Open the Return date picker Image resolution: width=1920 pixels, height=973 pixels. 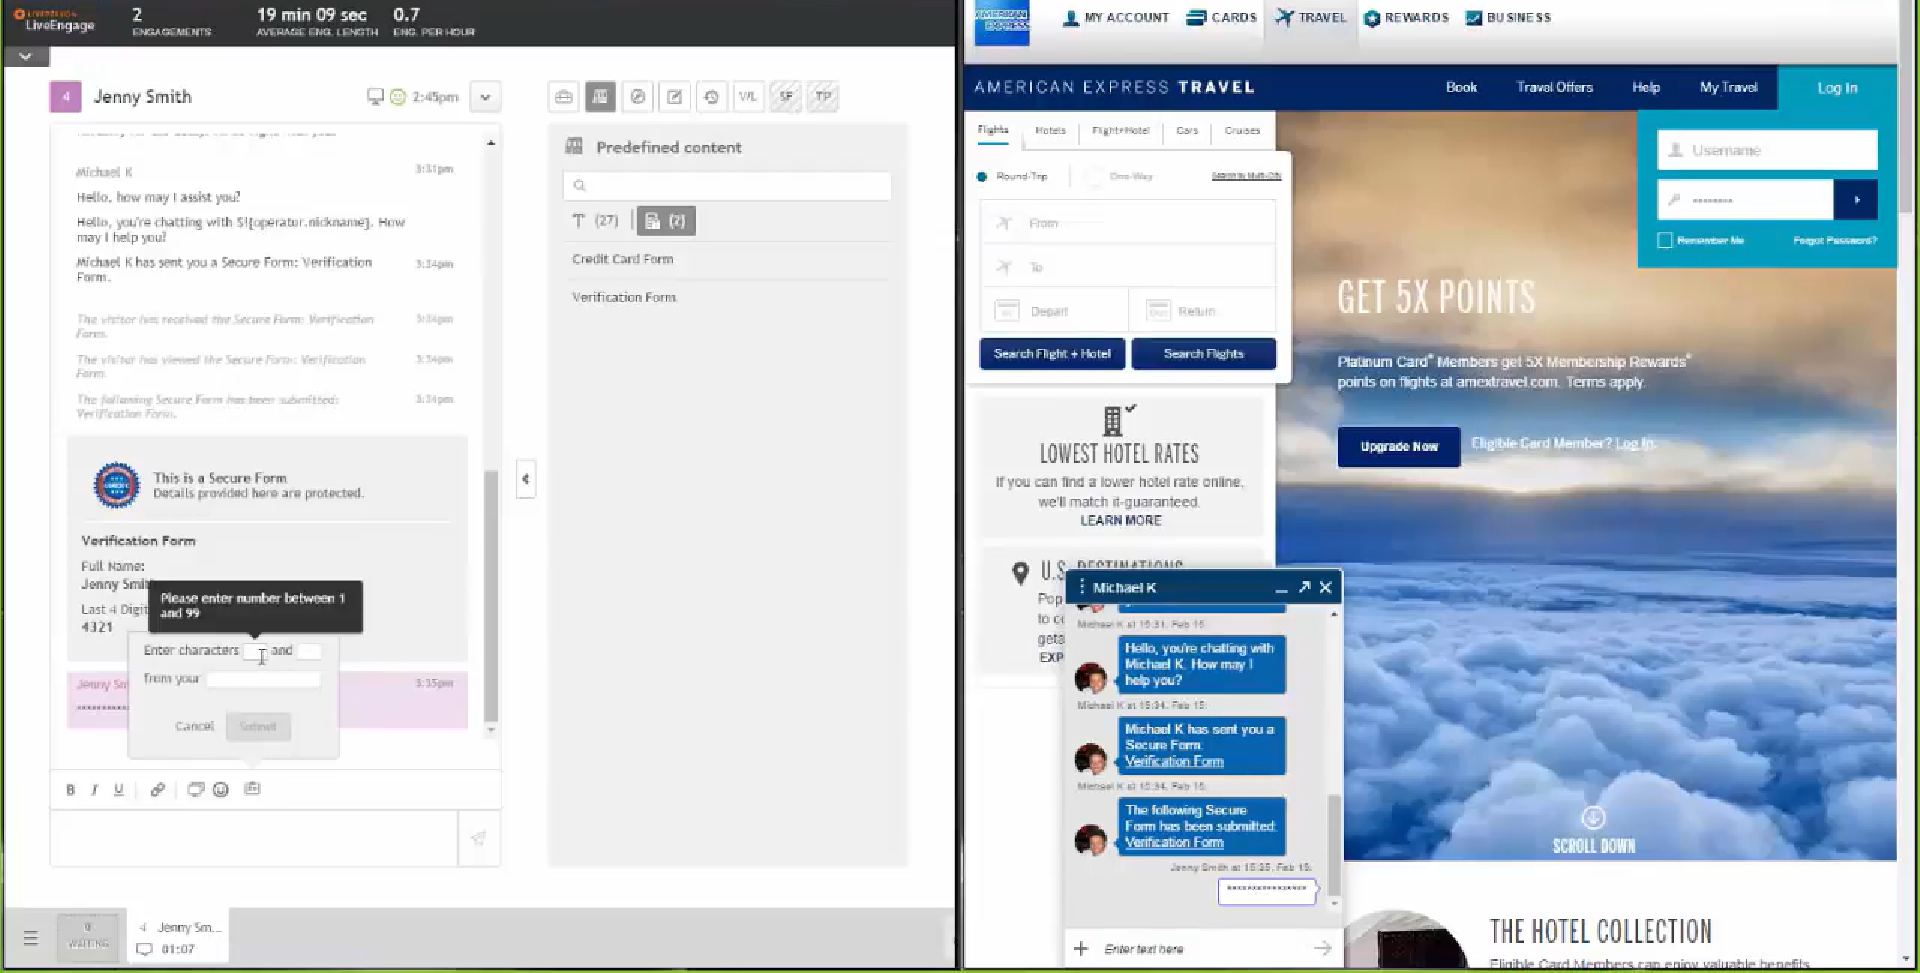[x=1203, y=311]
